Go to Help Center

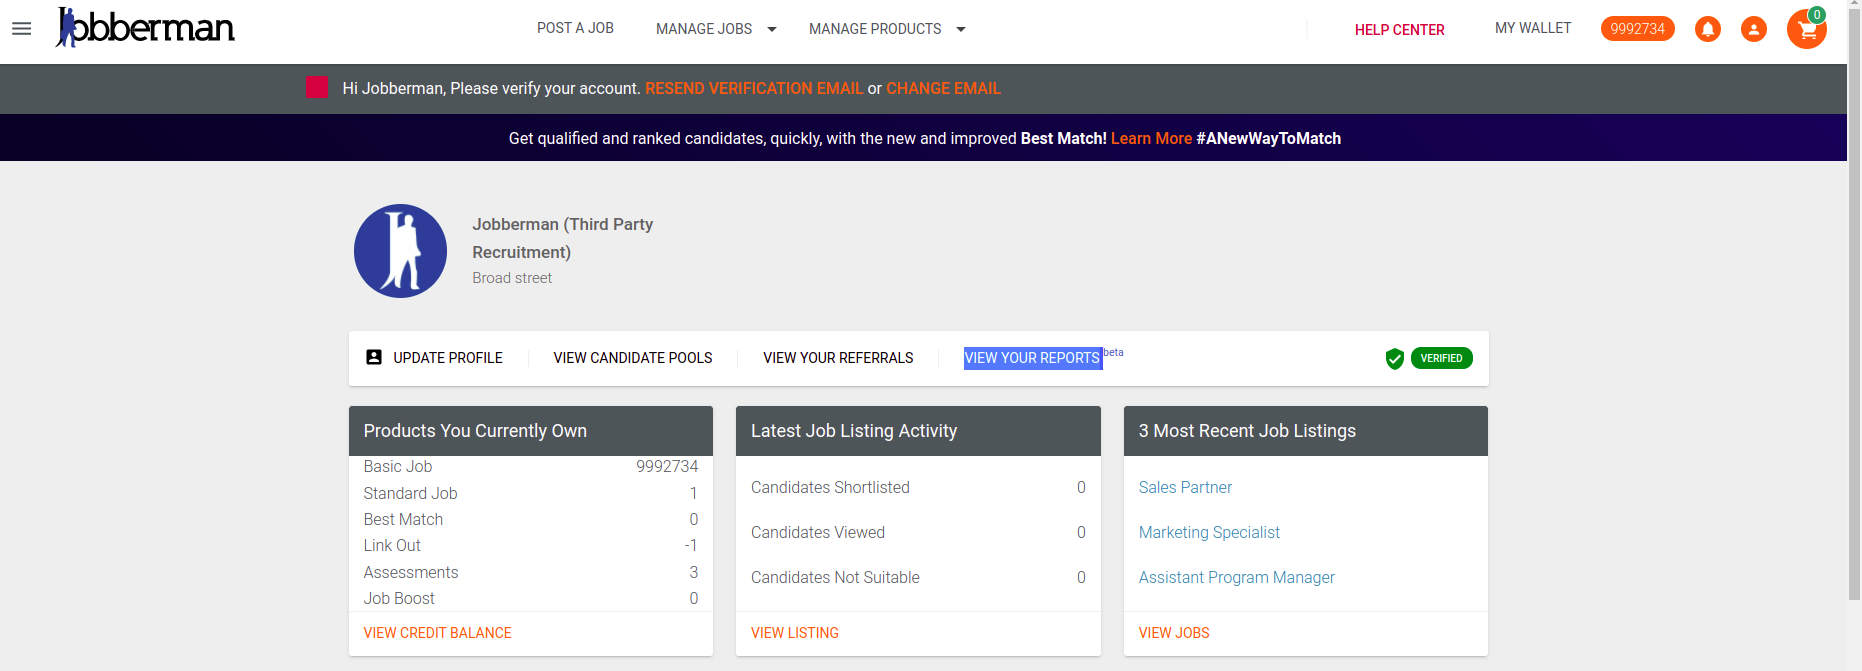pos(1399,30)
